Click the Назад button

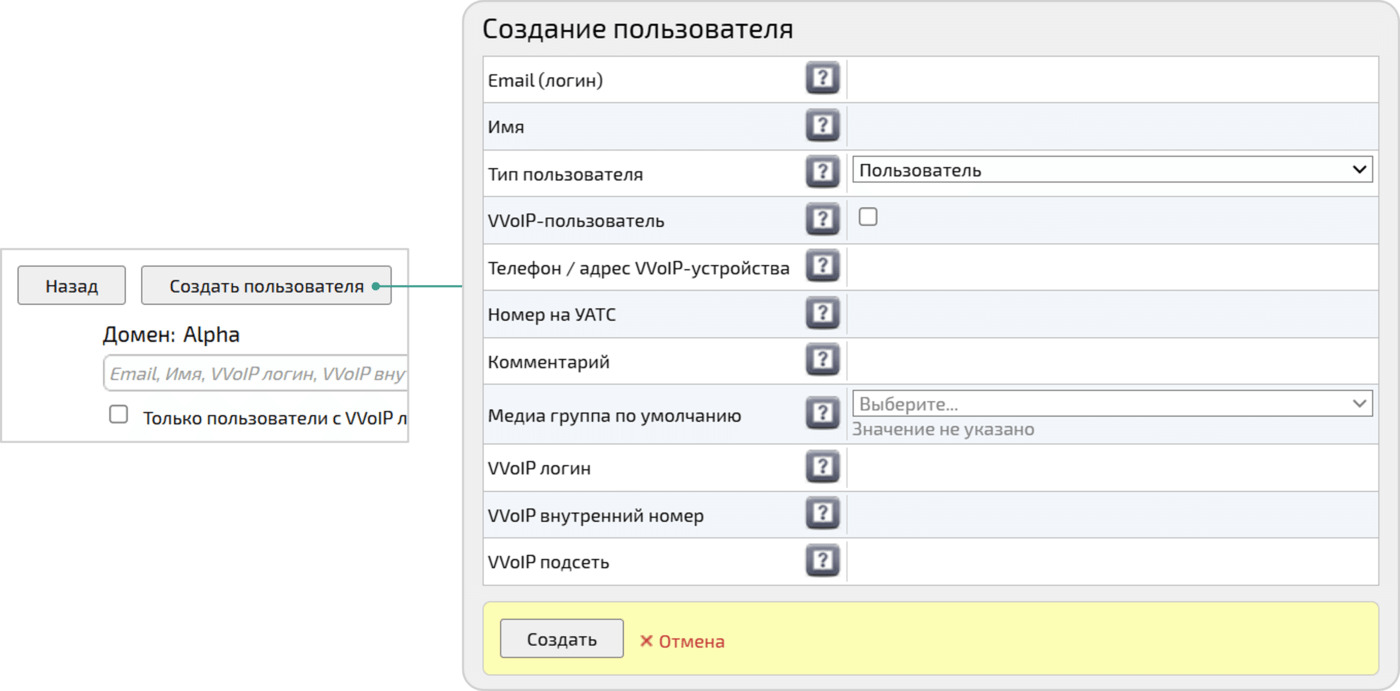pos(70,285)
